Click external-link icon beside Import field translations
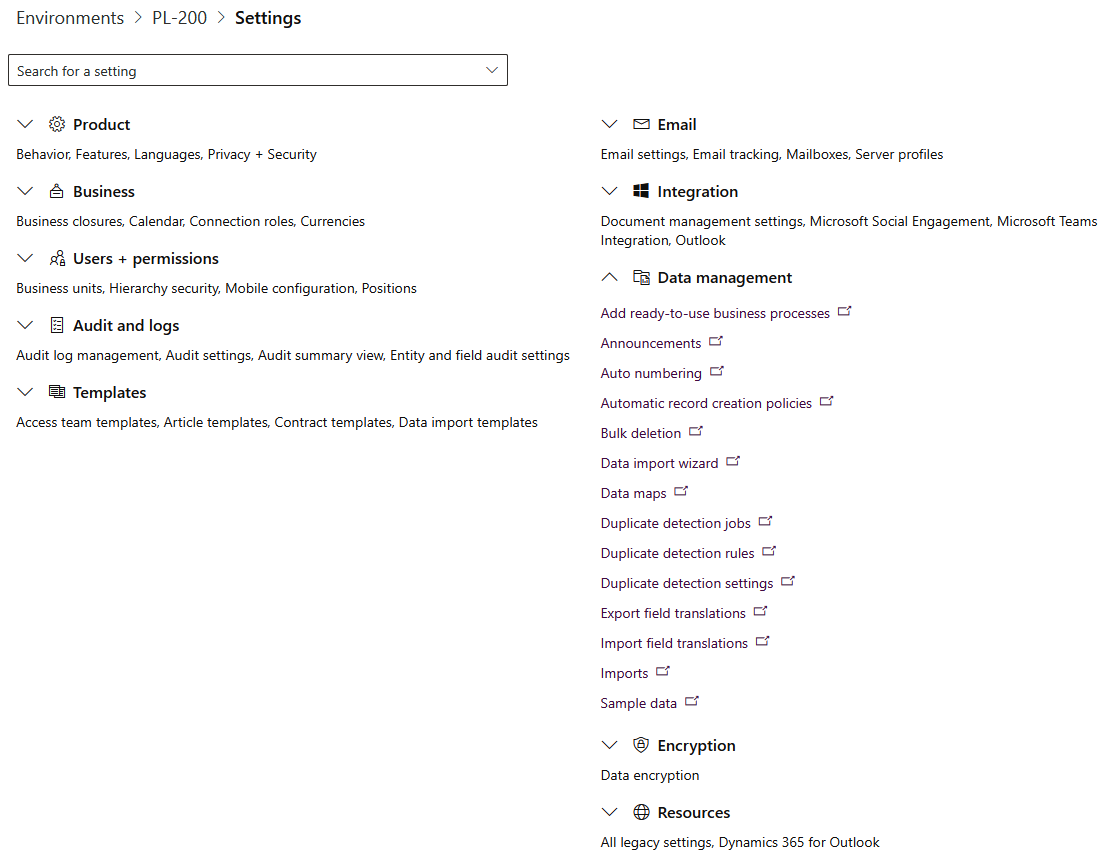 click(762, 641)
